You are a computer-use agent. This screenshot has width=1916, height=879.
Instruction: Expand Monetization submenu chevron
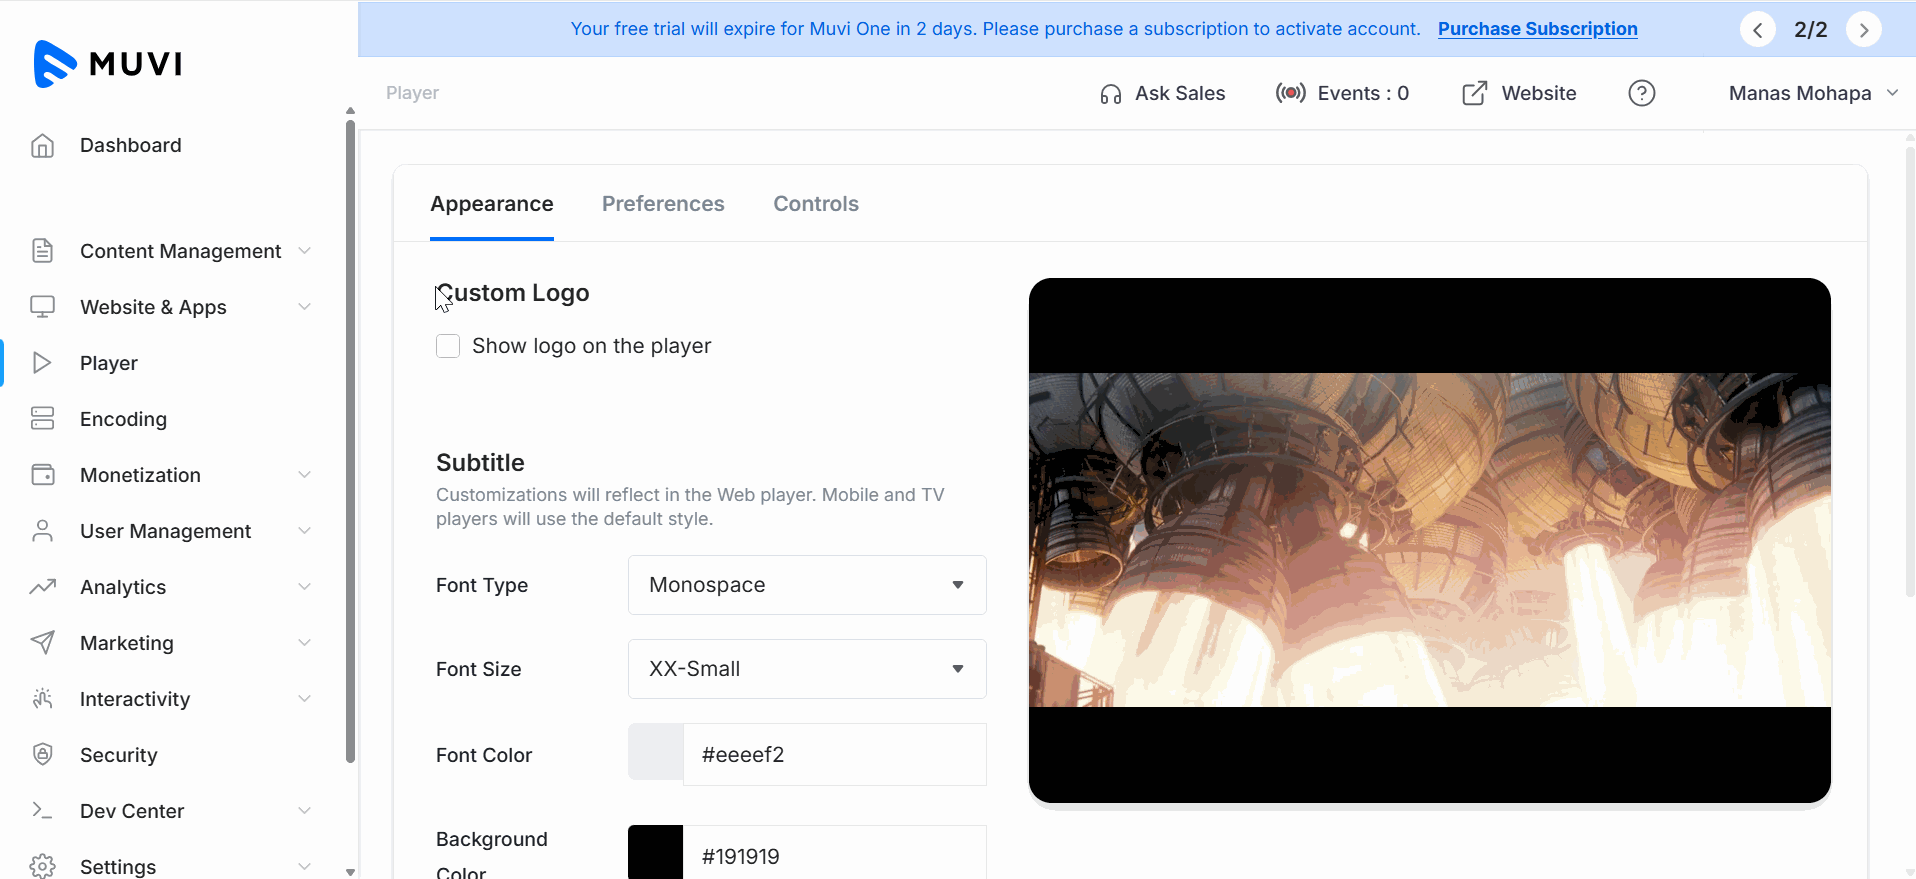tap(304, 475)
